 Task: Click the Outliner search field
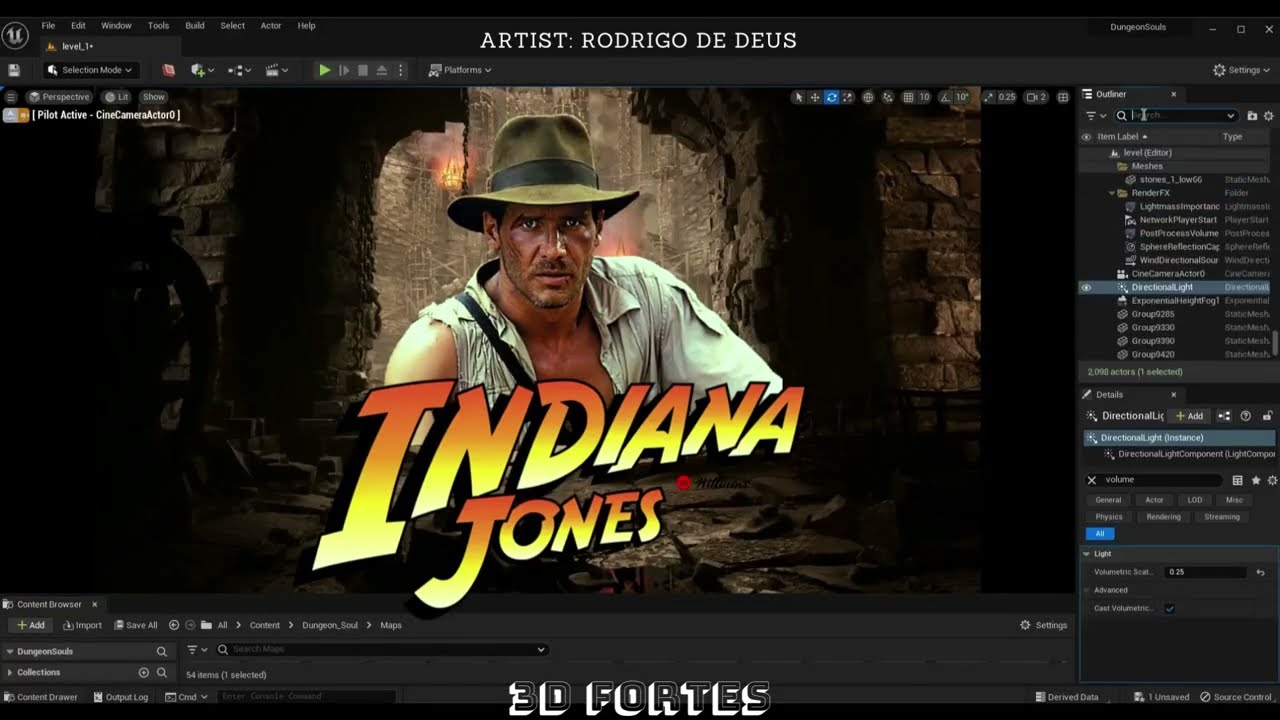point(1177,116)
